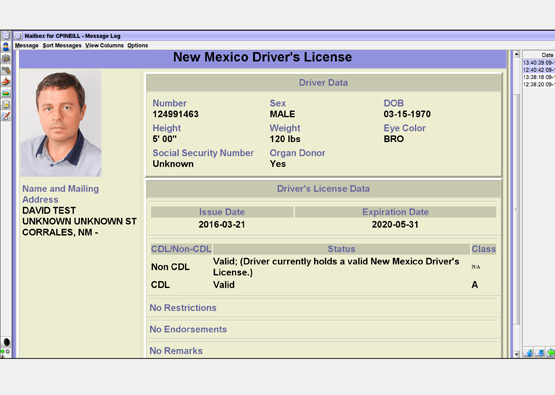
Task: Select the 12:40:42 message row
Action: 539,70
